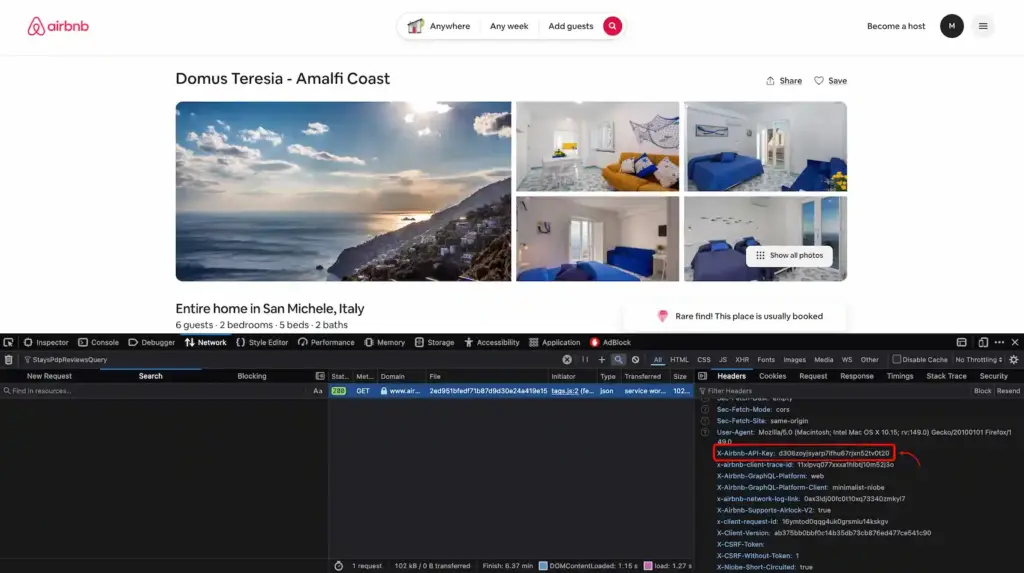Toggle the HTML request filter
Image resolution: width=1024 pixels, height=573 pixels.
pos(679,360)
